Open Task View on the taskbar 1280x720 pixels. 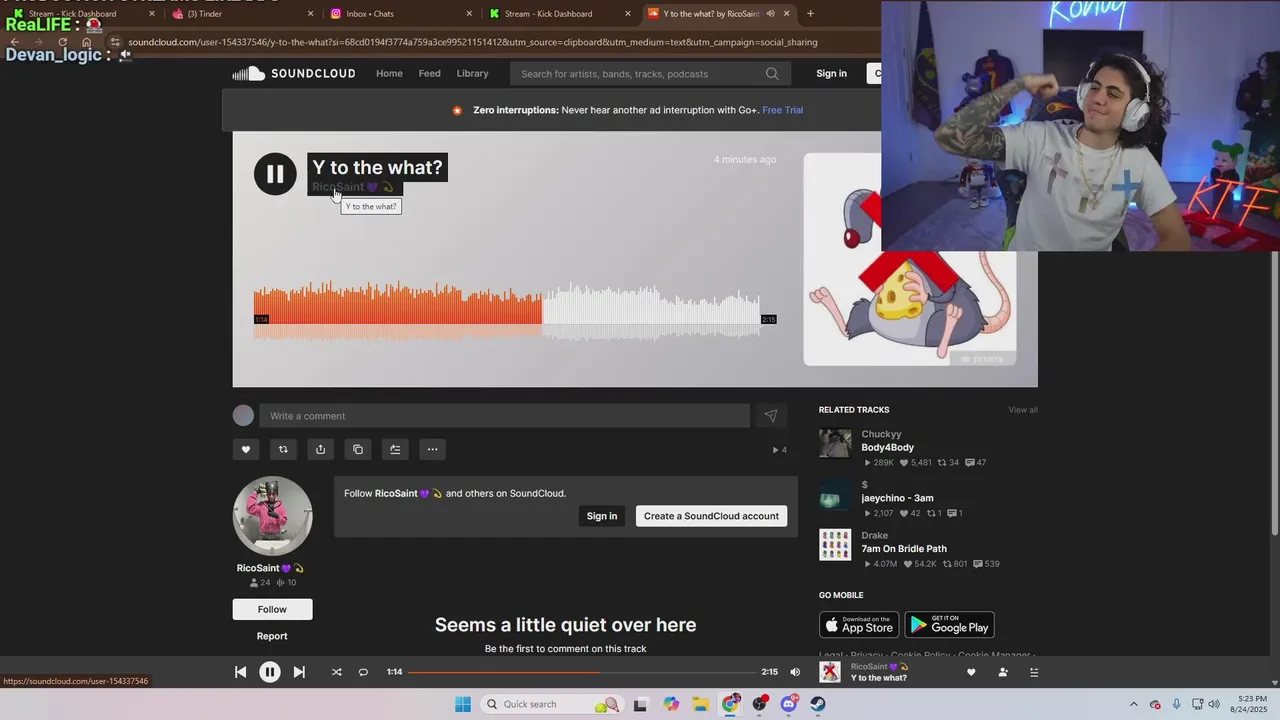(640, 704)
